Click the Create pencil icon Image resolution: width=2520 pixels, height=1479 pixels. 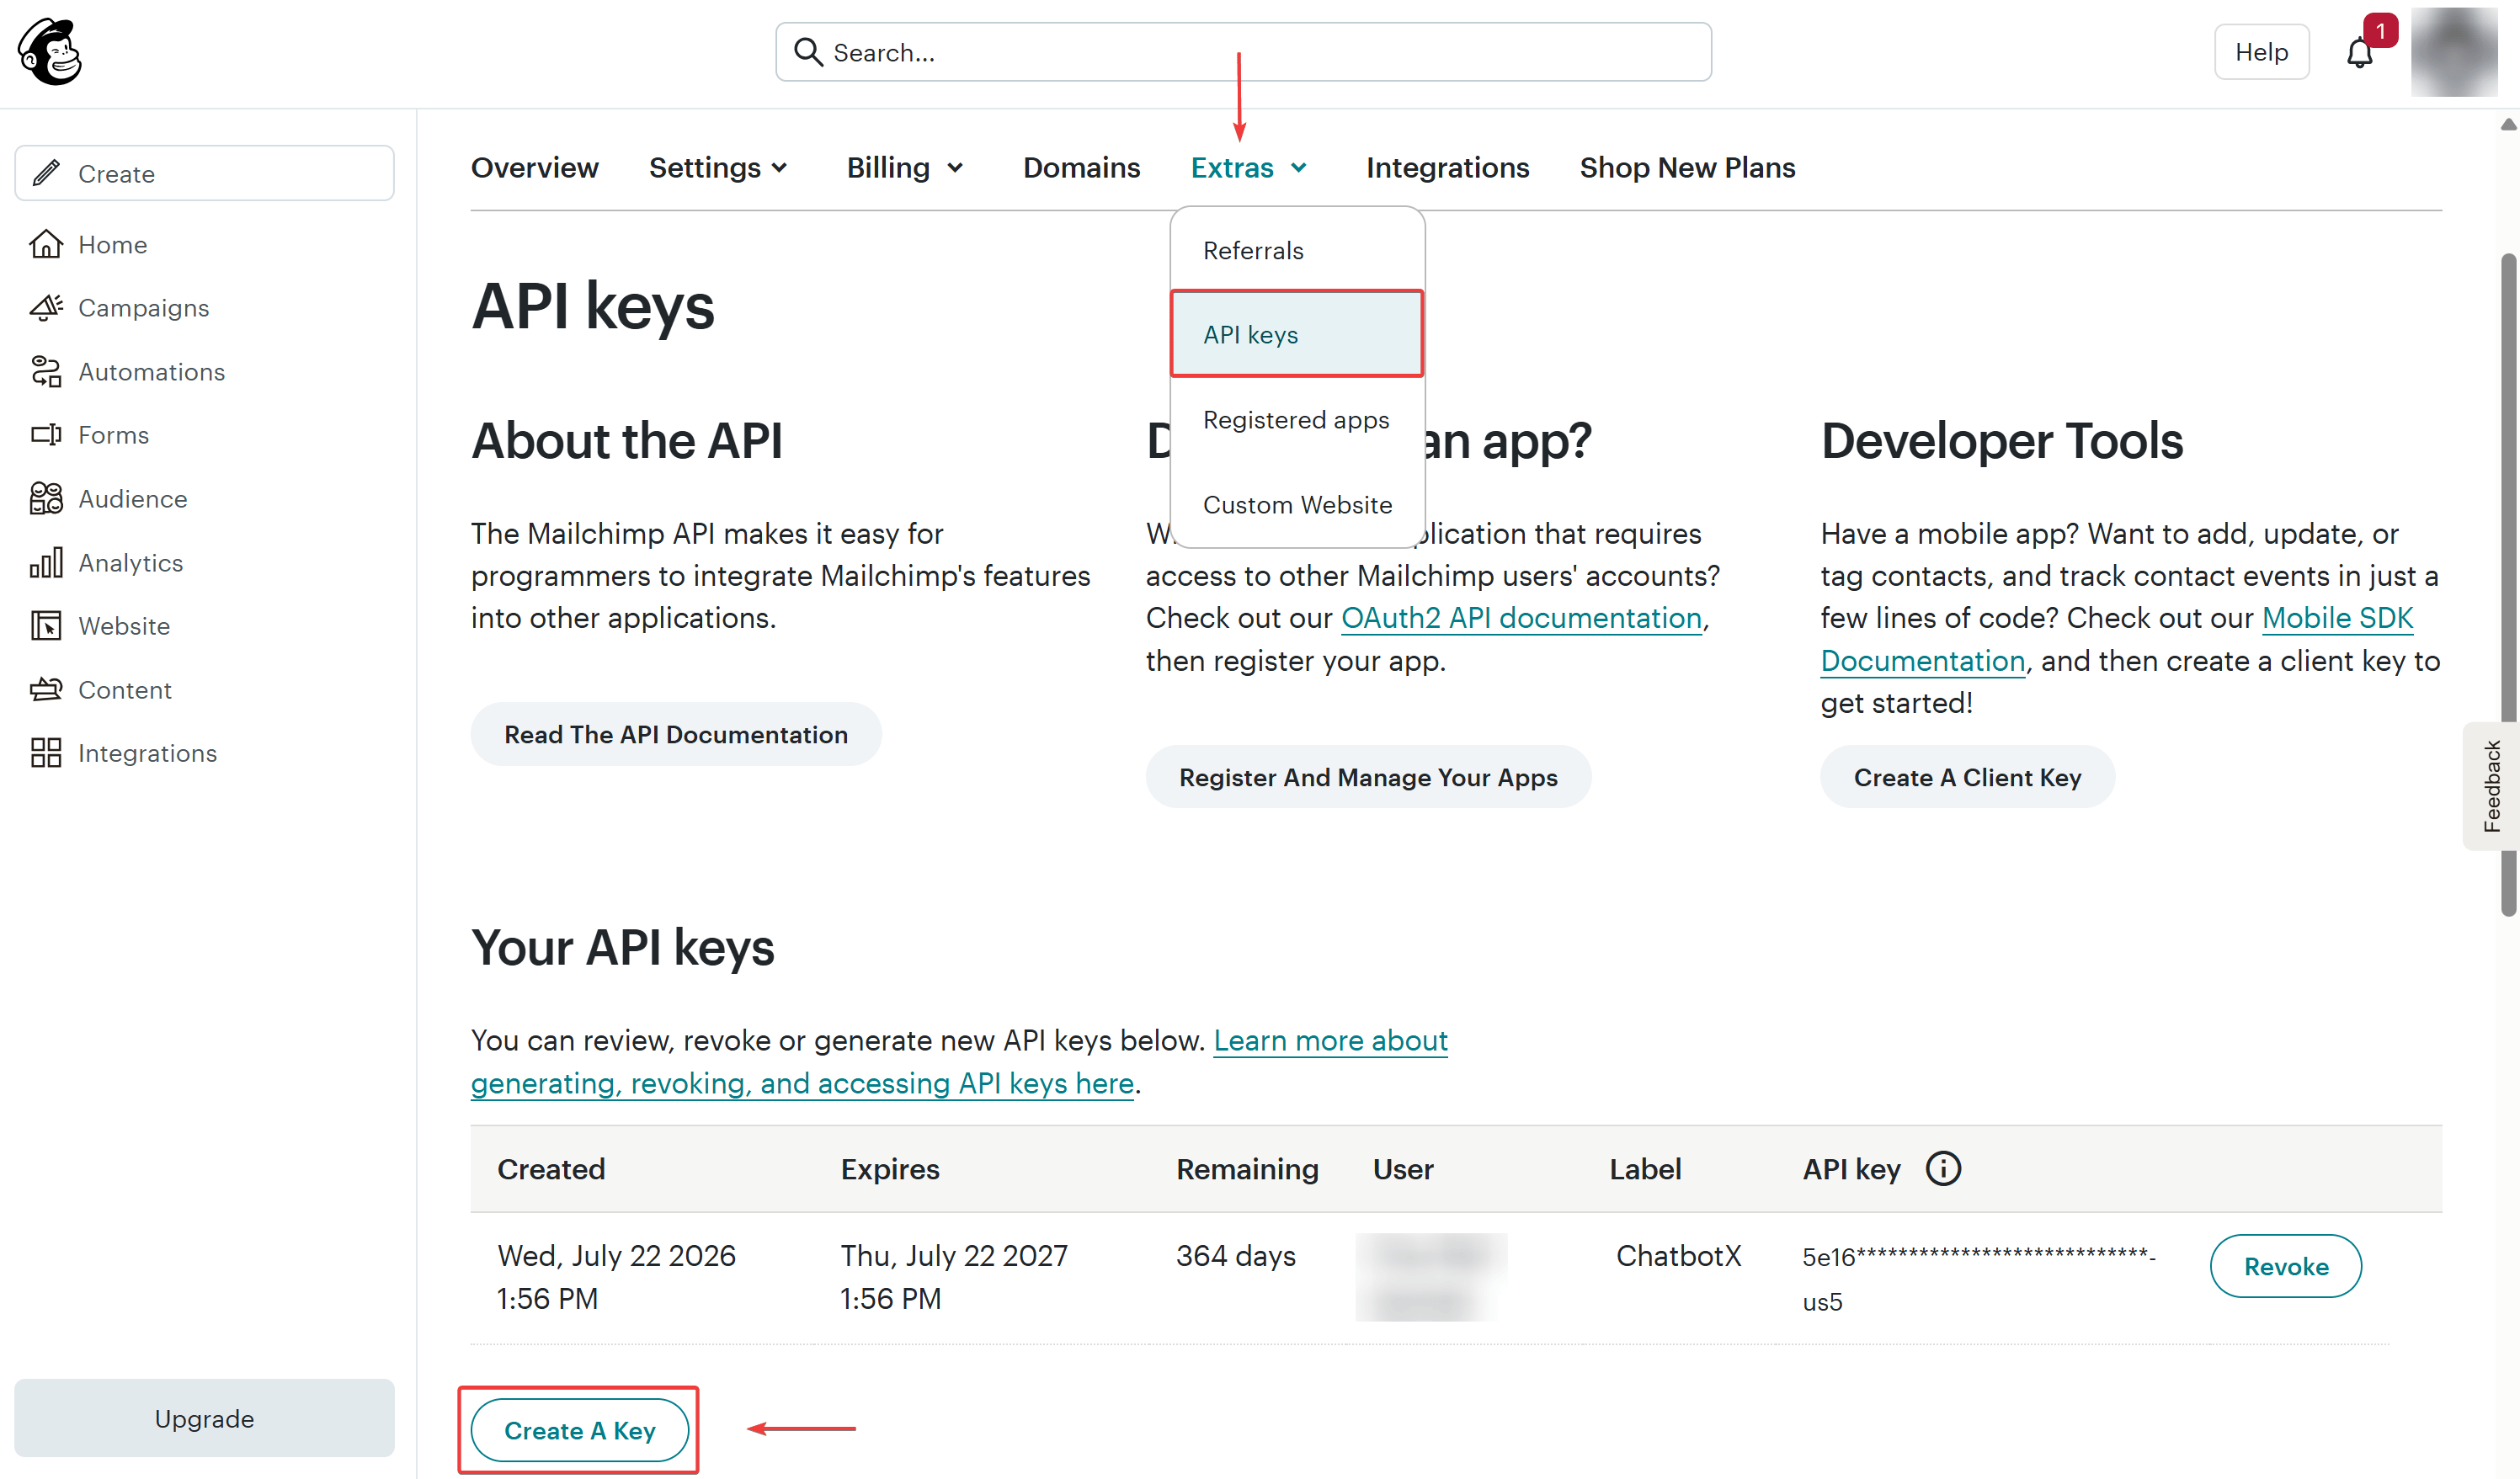click(x=46, y=173)
